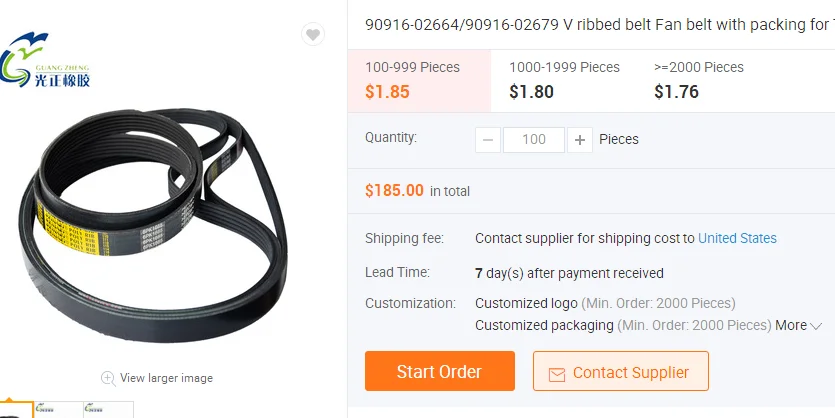Select the first highlighted product thumbnail
The height and width of the screenshot is (418, 835).
[14, 411]
